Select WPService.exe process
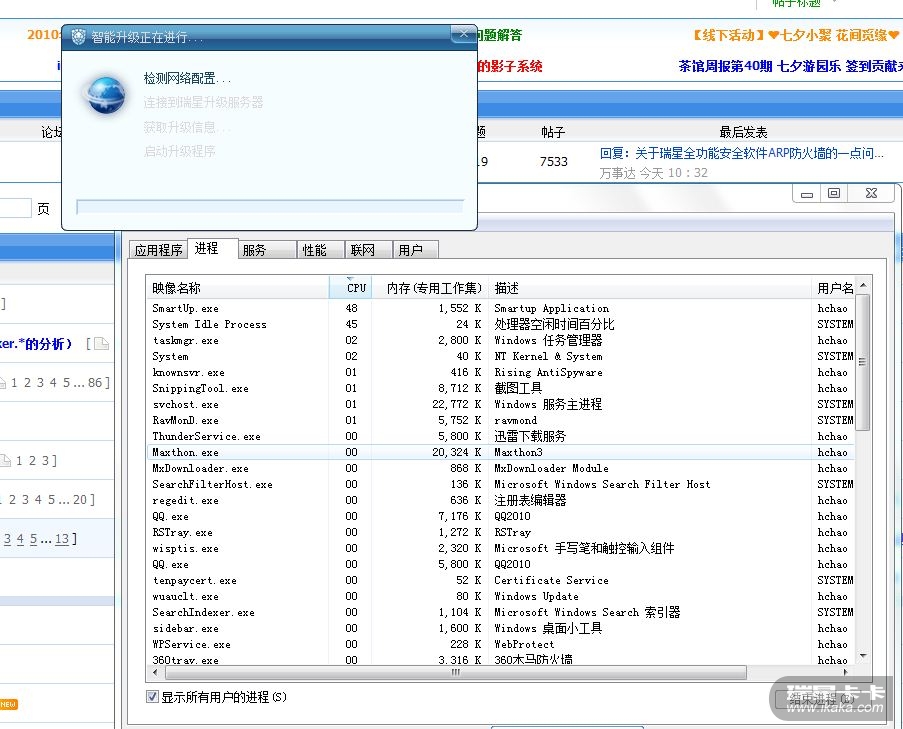The height and width of the screenshot is (729, 903). pyautogui.click(x=501, y=644)
